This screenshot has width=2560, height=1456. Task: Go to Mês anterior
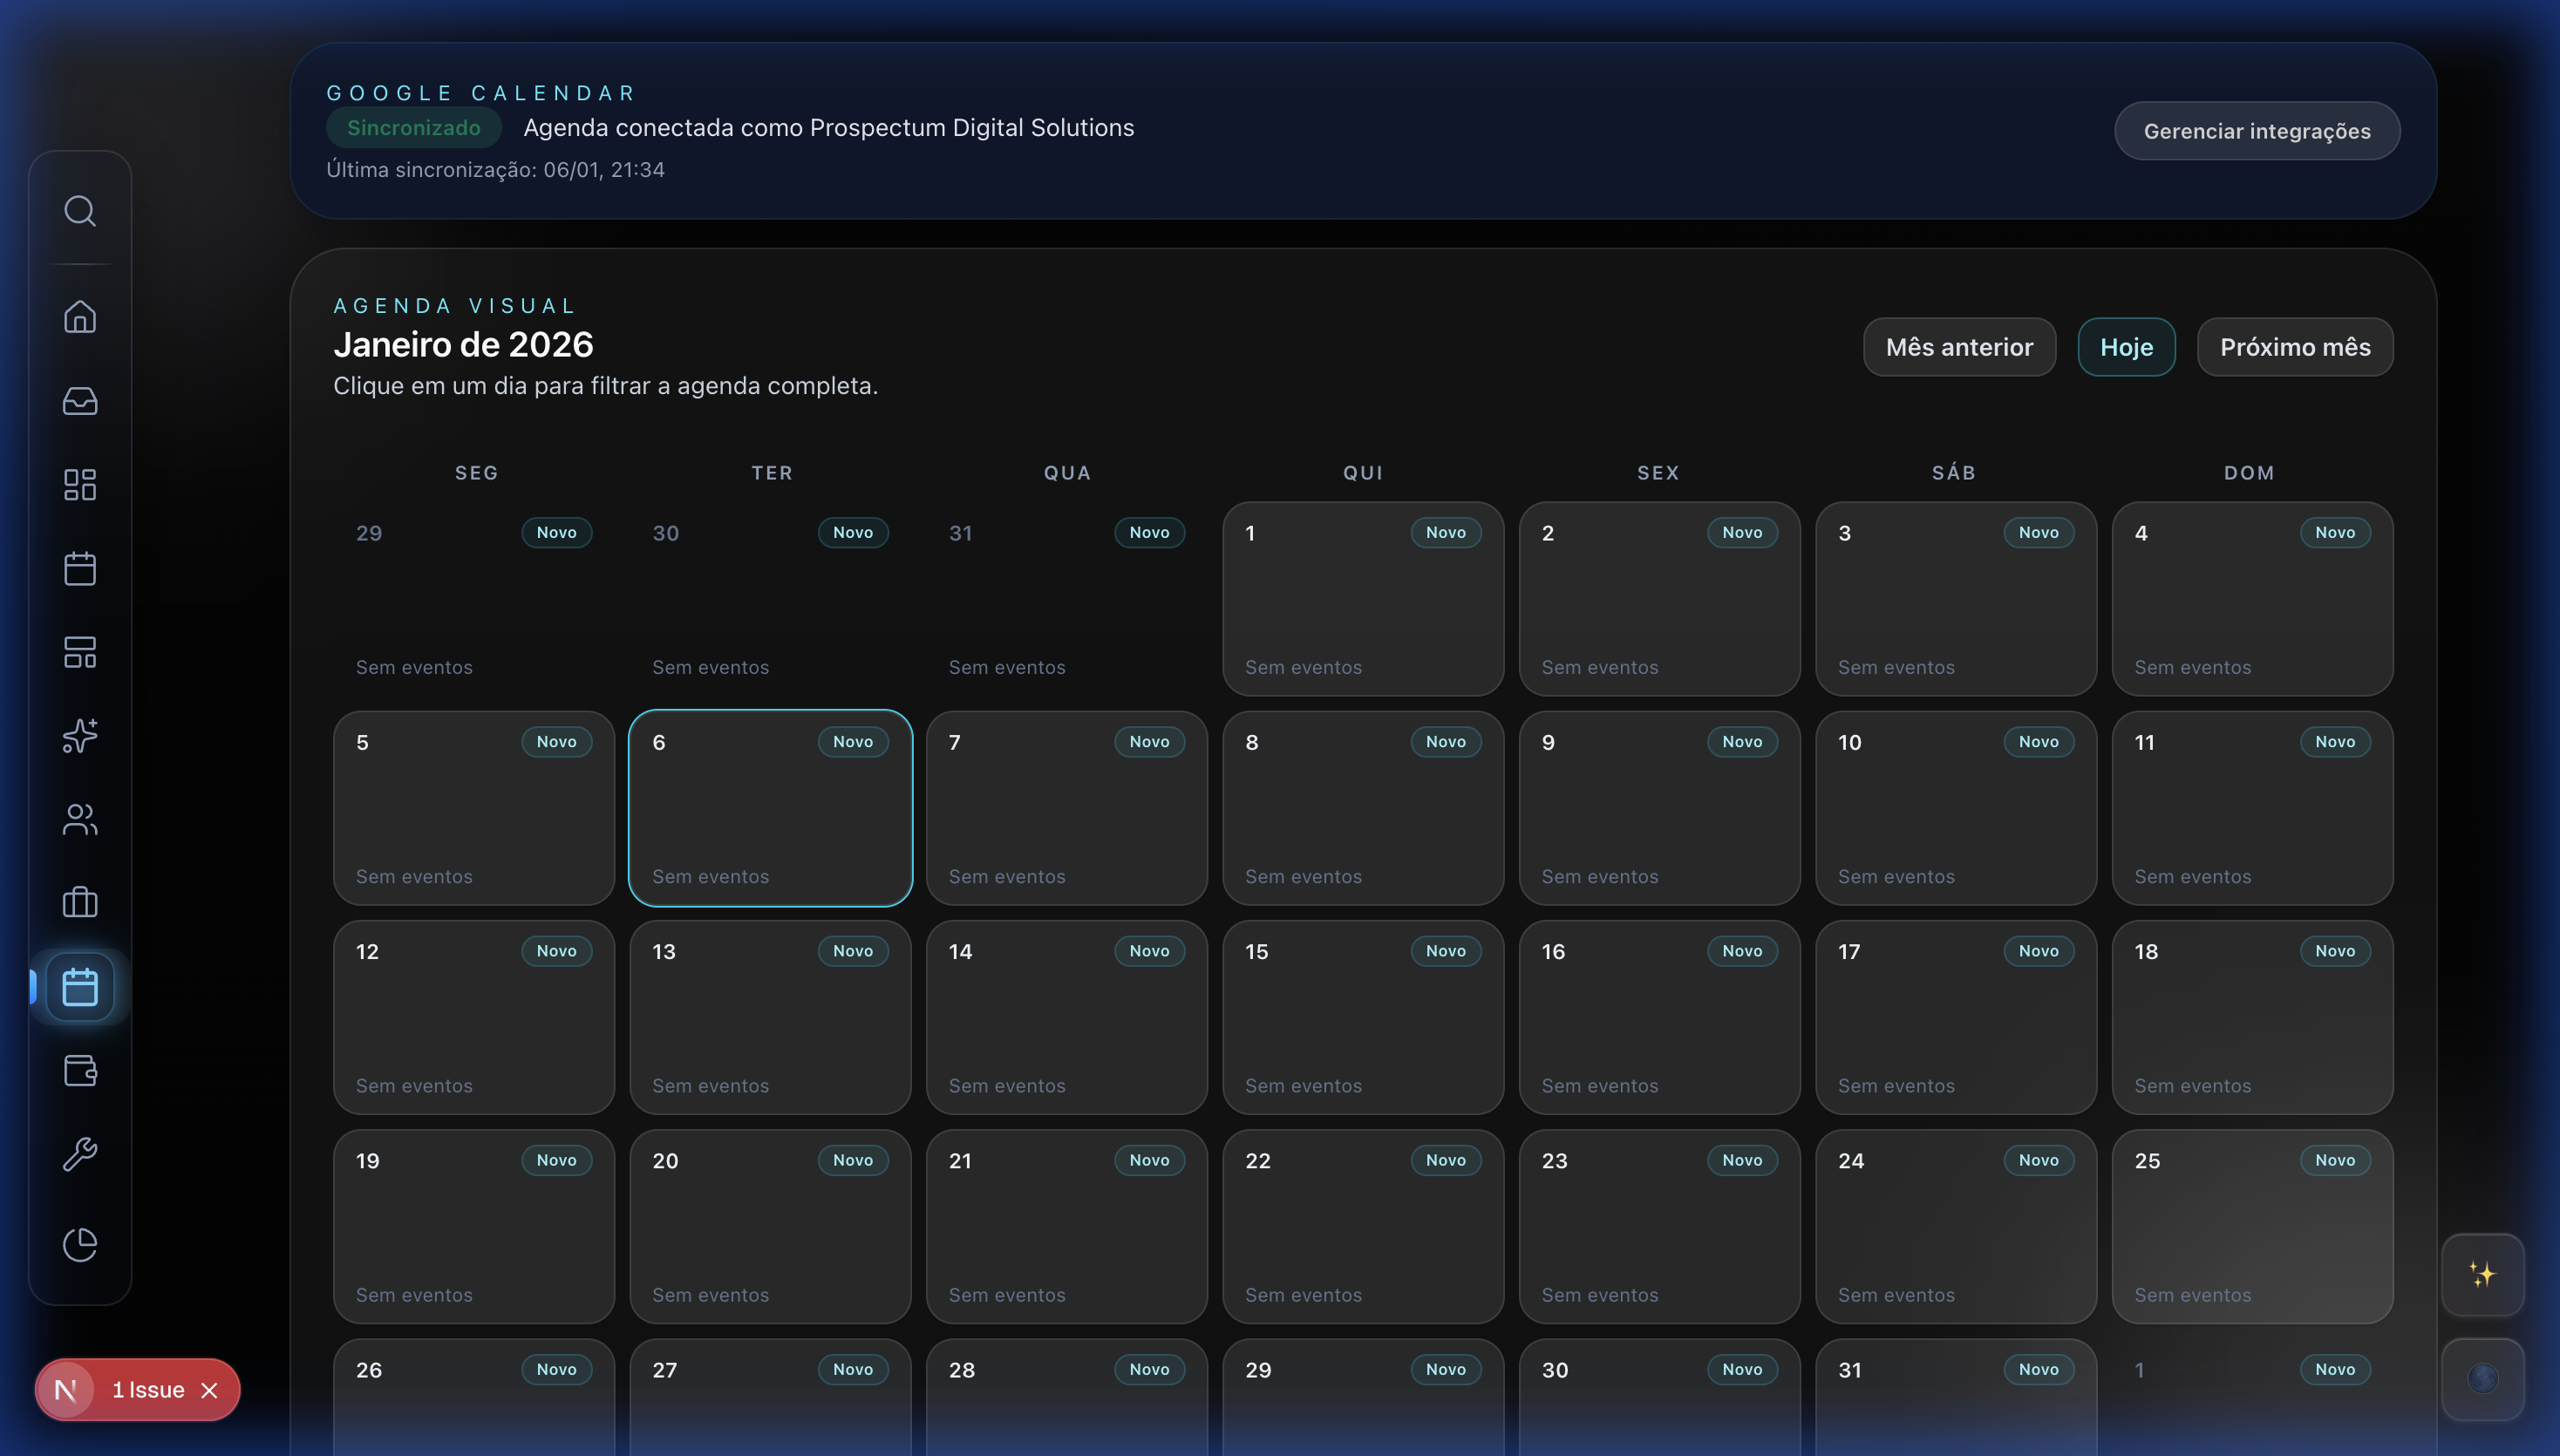click(1959, 347)
